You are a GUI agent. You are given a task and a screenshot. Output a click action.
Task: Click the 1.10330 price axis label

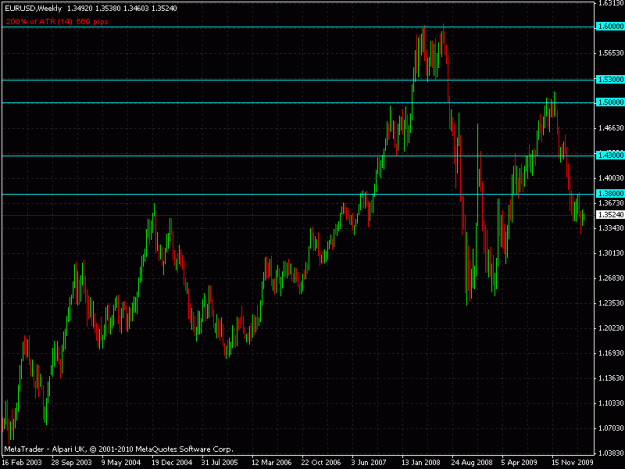point(611,403)
